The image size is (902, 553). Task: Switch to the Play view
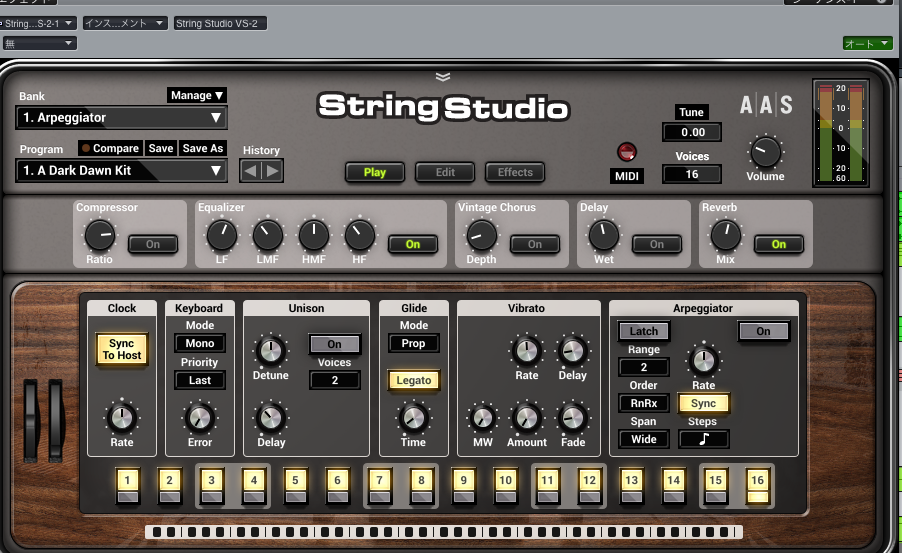click(x=375, y=172)
